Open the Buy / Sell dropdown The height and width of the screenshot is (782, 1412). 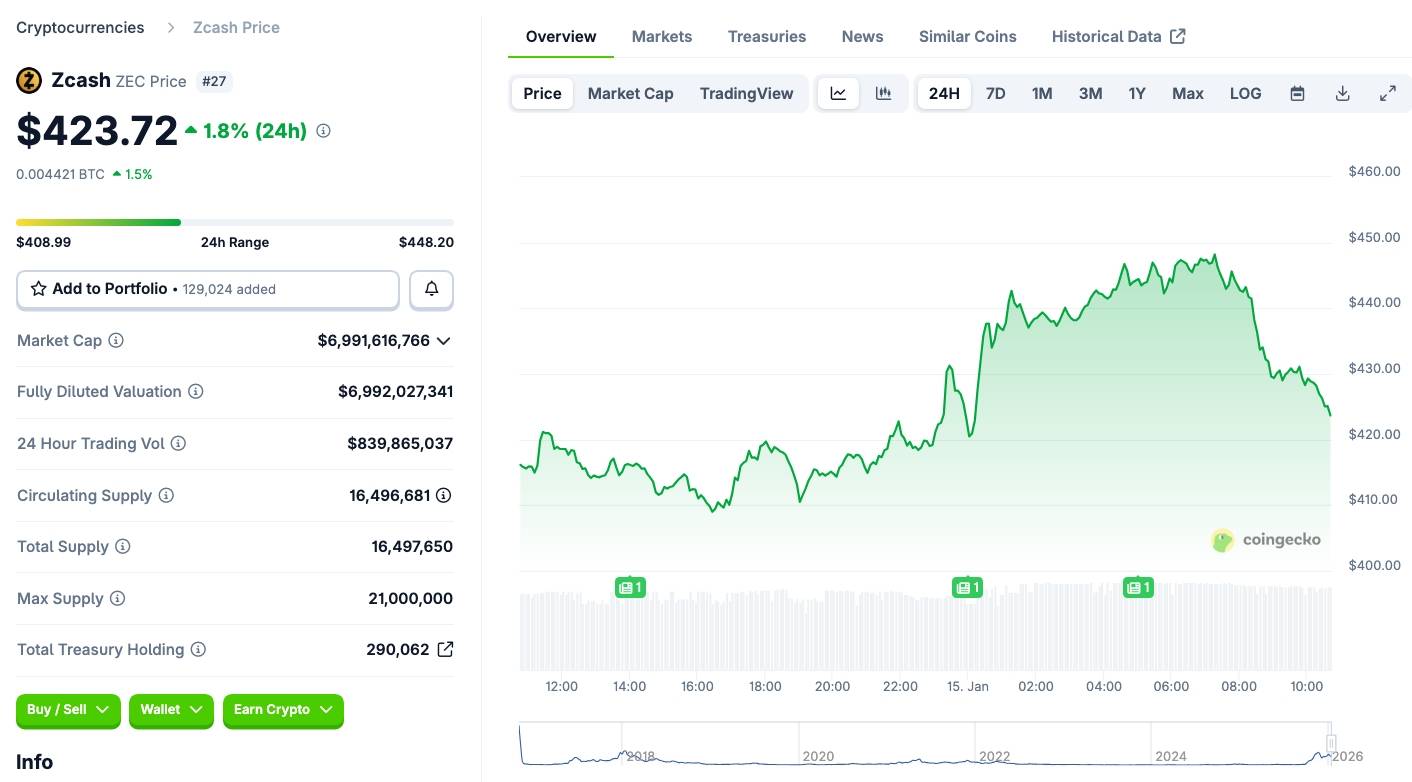coord(68,710)
